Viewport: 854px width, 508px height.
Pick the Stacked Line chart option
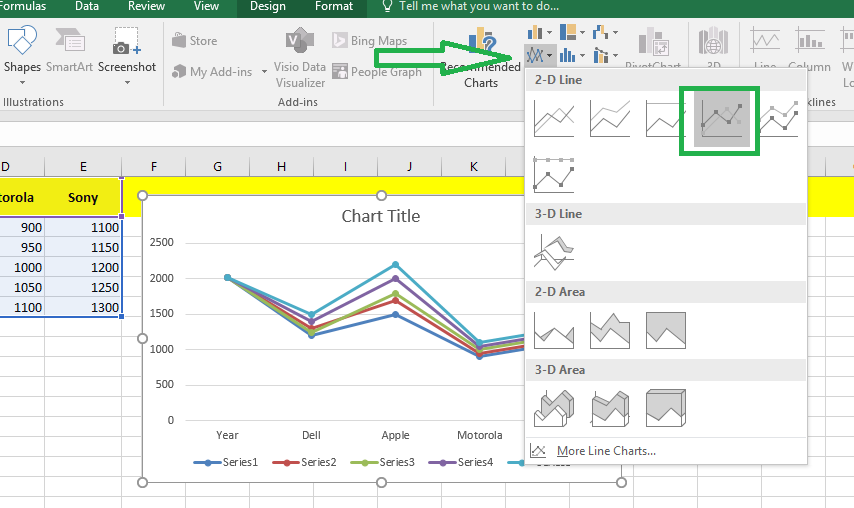click(x=609, y=120)
